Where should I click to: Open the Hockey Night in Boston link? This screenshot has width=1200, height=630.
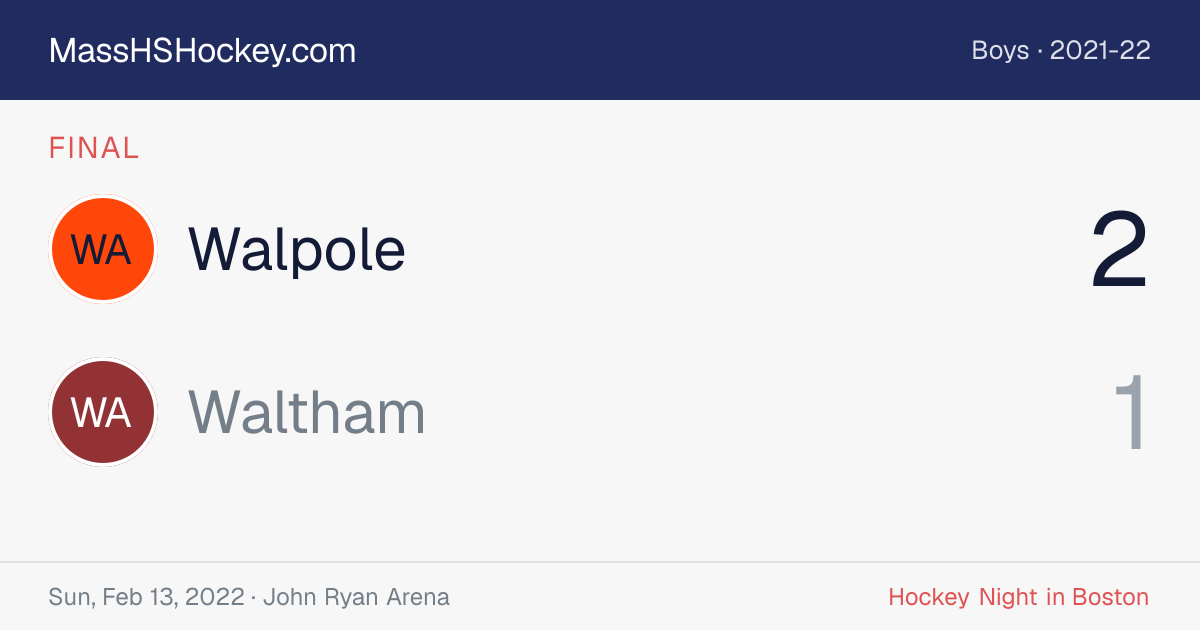[1018, 597]
